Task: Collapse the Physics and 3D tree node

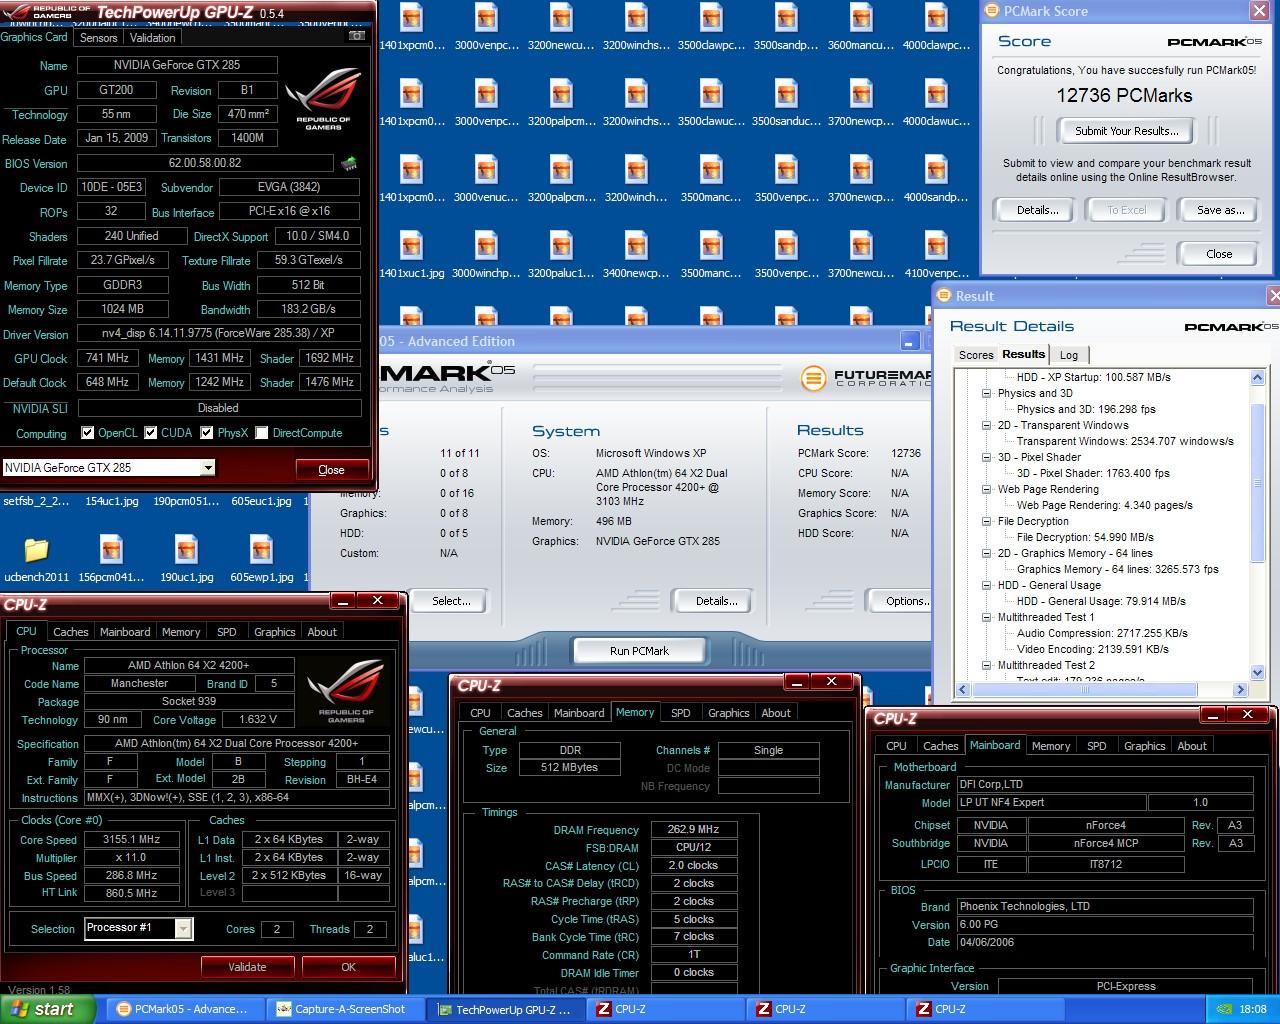Action: coord(986,393)
